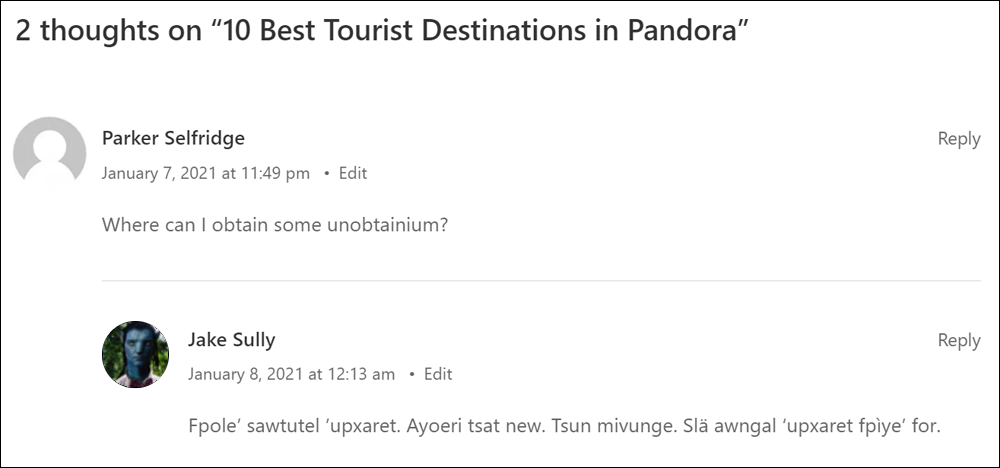Click the bullet separator before Jake's Edit link
This screenshot has height=468, width=1000.
(x=412, y=374)
